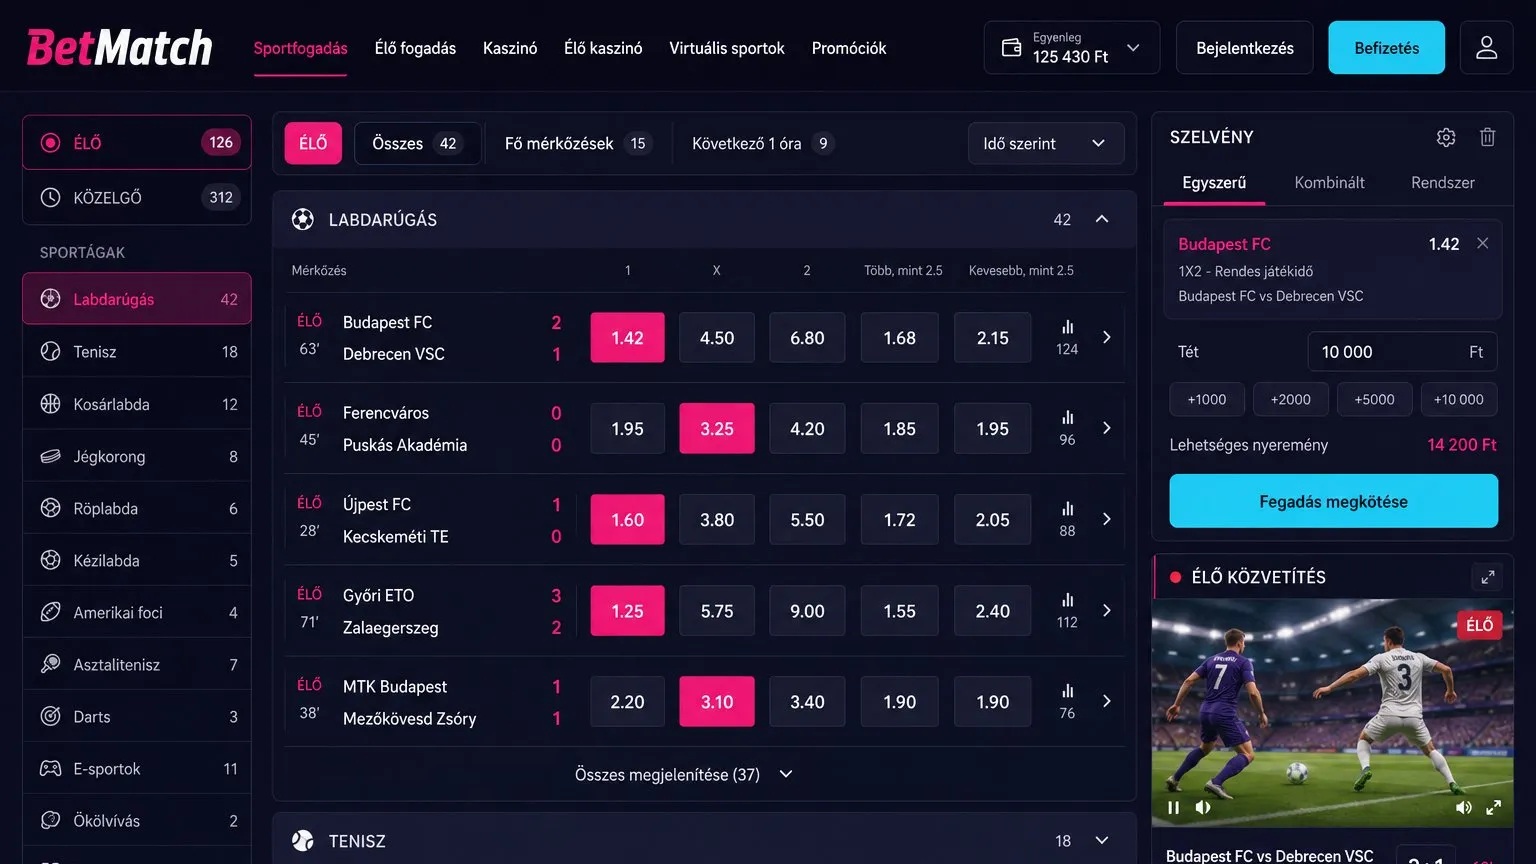Switch to Rendszer slip tab

pyautogui.click(x=1443, y=182)
